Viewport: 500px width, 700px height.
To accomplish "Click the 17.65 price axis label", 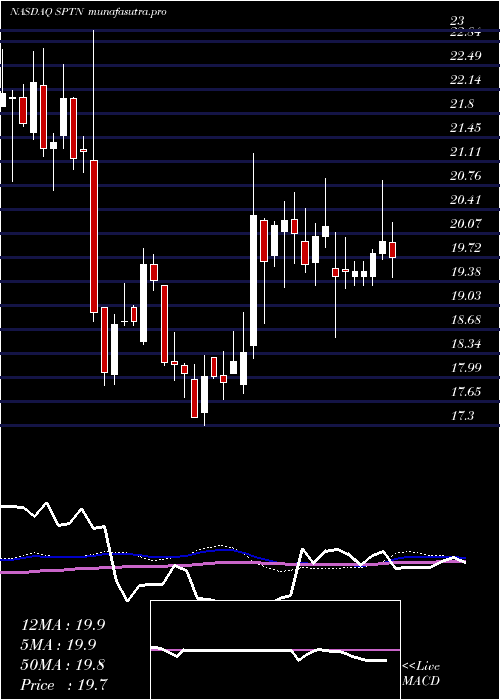I will 466,392.
